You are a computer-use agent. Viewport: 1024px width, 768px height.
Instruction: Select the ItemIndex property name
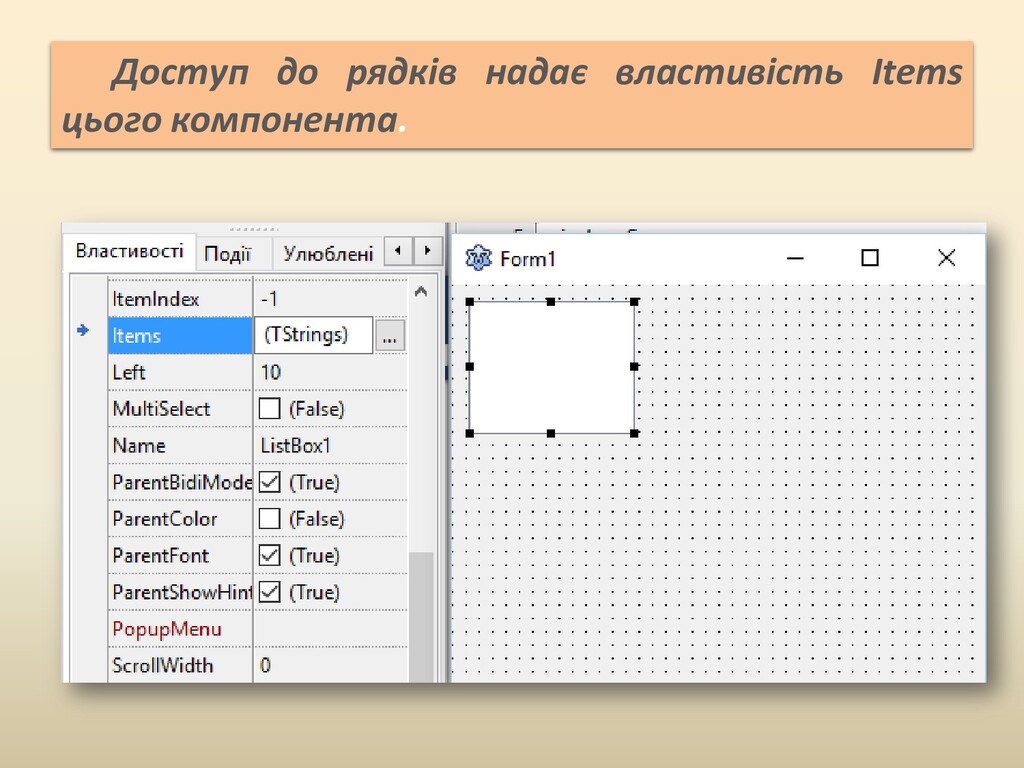pos(155,299)
